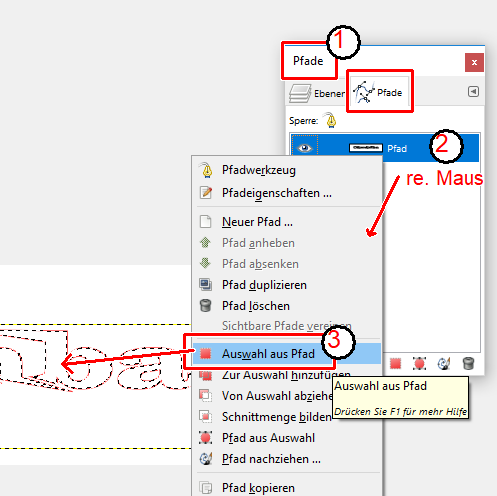The width and height of the screenshot is (497, 496).
Task: Click the delete path trash icon in panel
Action: pyautogui.click(x=468, y=363)
